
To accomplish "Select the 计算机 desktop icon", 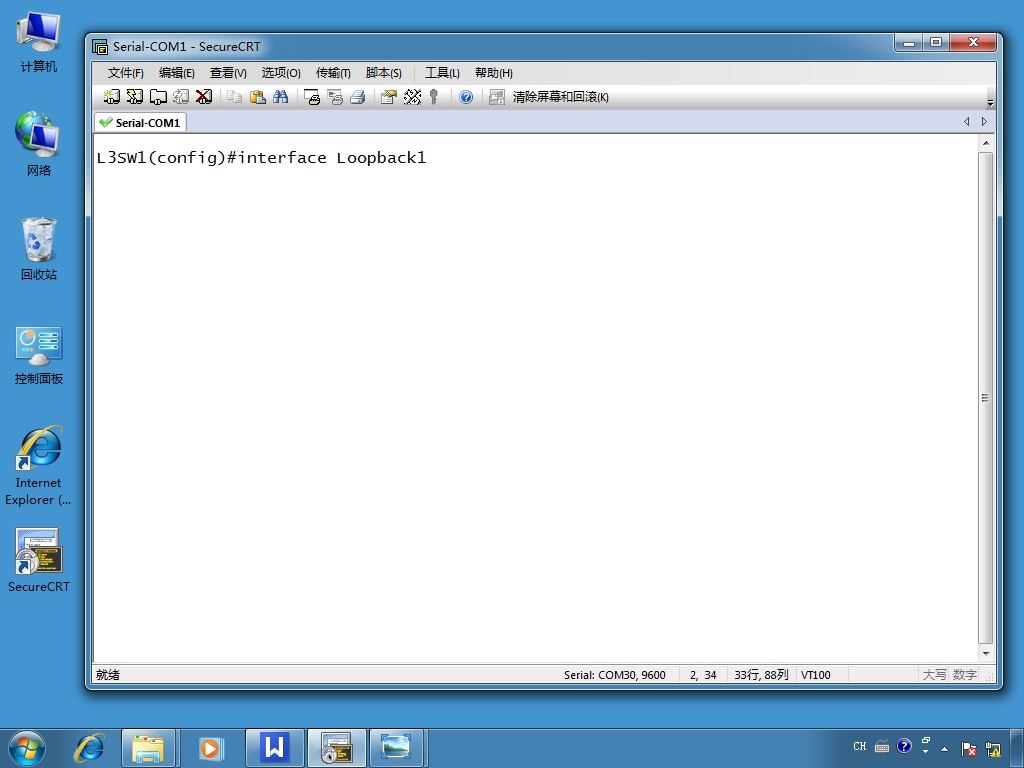I will coord(39,43).
